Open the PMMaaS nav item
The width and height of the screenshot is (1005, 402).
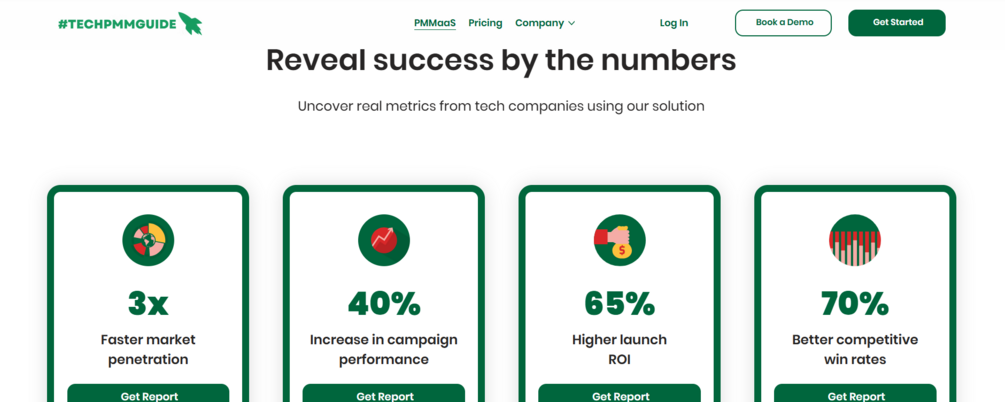pyautogui.click(x=434, y=23)
